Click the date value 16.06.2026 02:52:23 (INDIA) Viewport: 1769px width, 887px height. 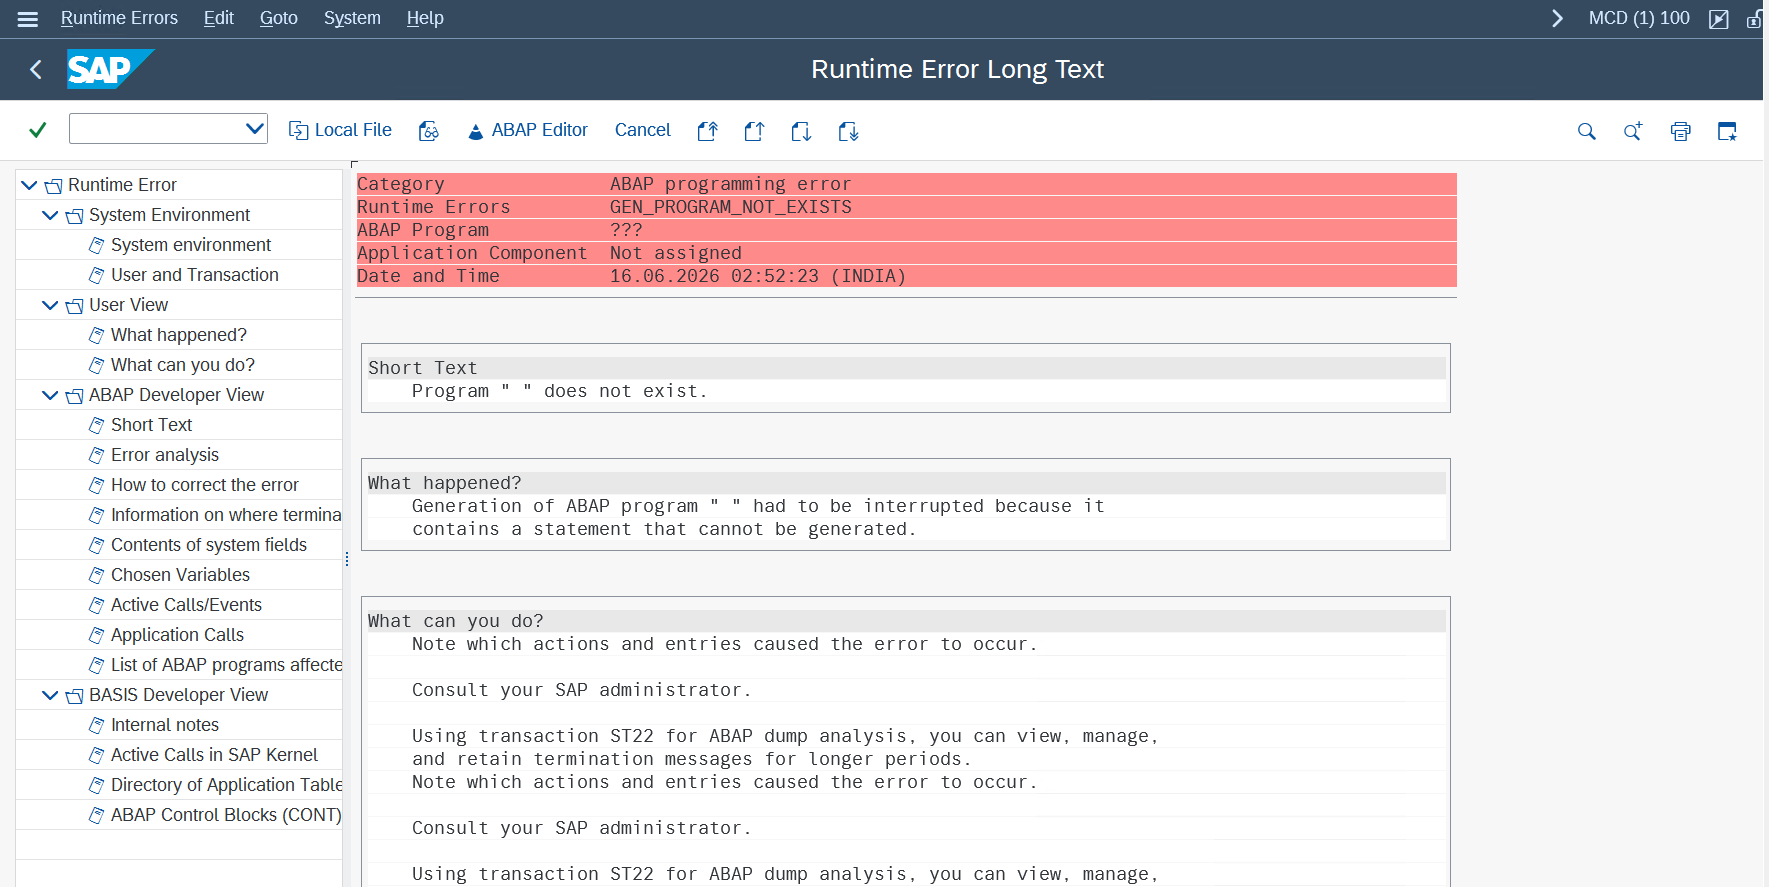758,276
